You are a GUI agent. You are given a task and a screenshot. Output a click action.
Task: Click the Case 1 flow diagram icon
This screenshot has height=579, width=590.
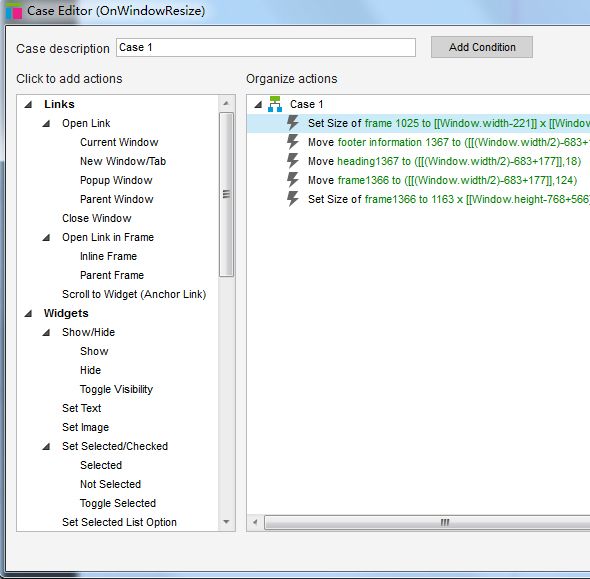(x=275, y=104)
